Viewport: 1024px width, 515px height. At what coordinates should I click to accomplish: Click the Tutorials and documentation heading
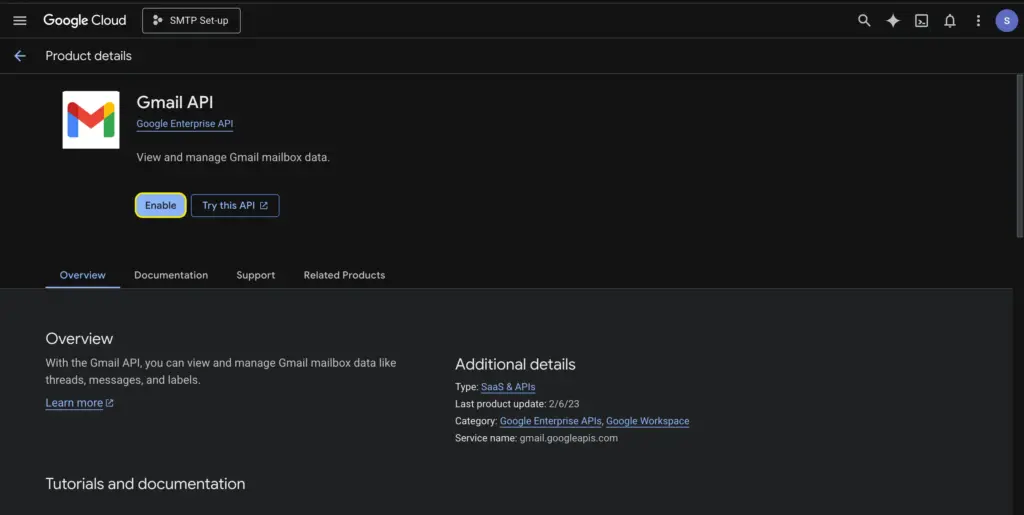click(146, 484)
